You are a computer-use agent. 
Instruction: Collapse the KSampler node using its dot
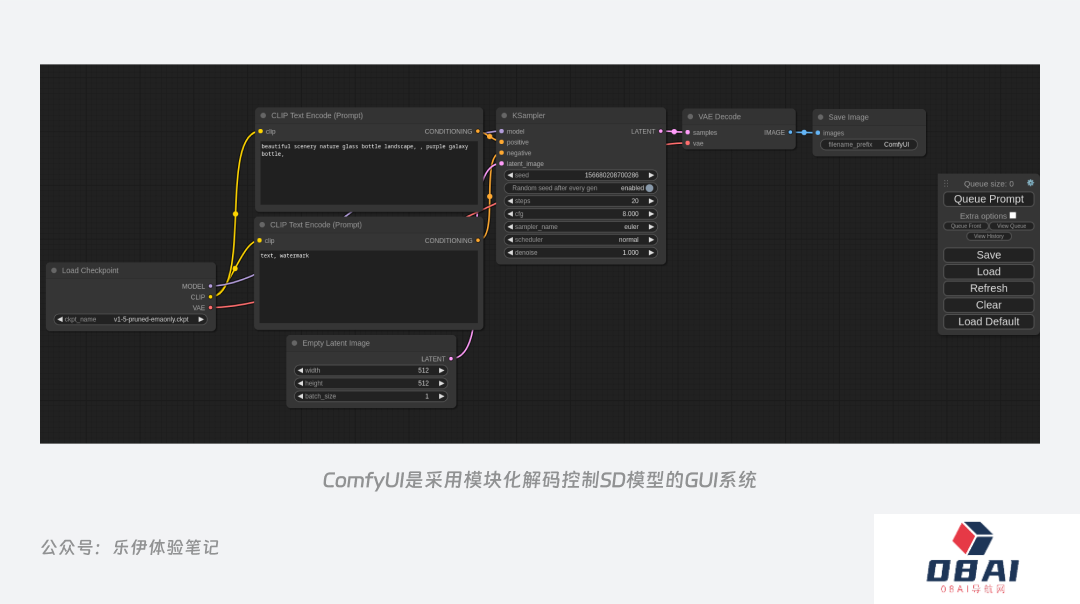point(504,116)
